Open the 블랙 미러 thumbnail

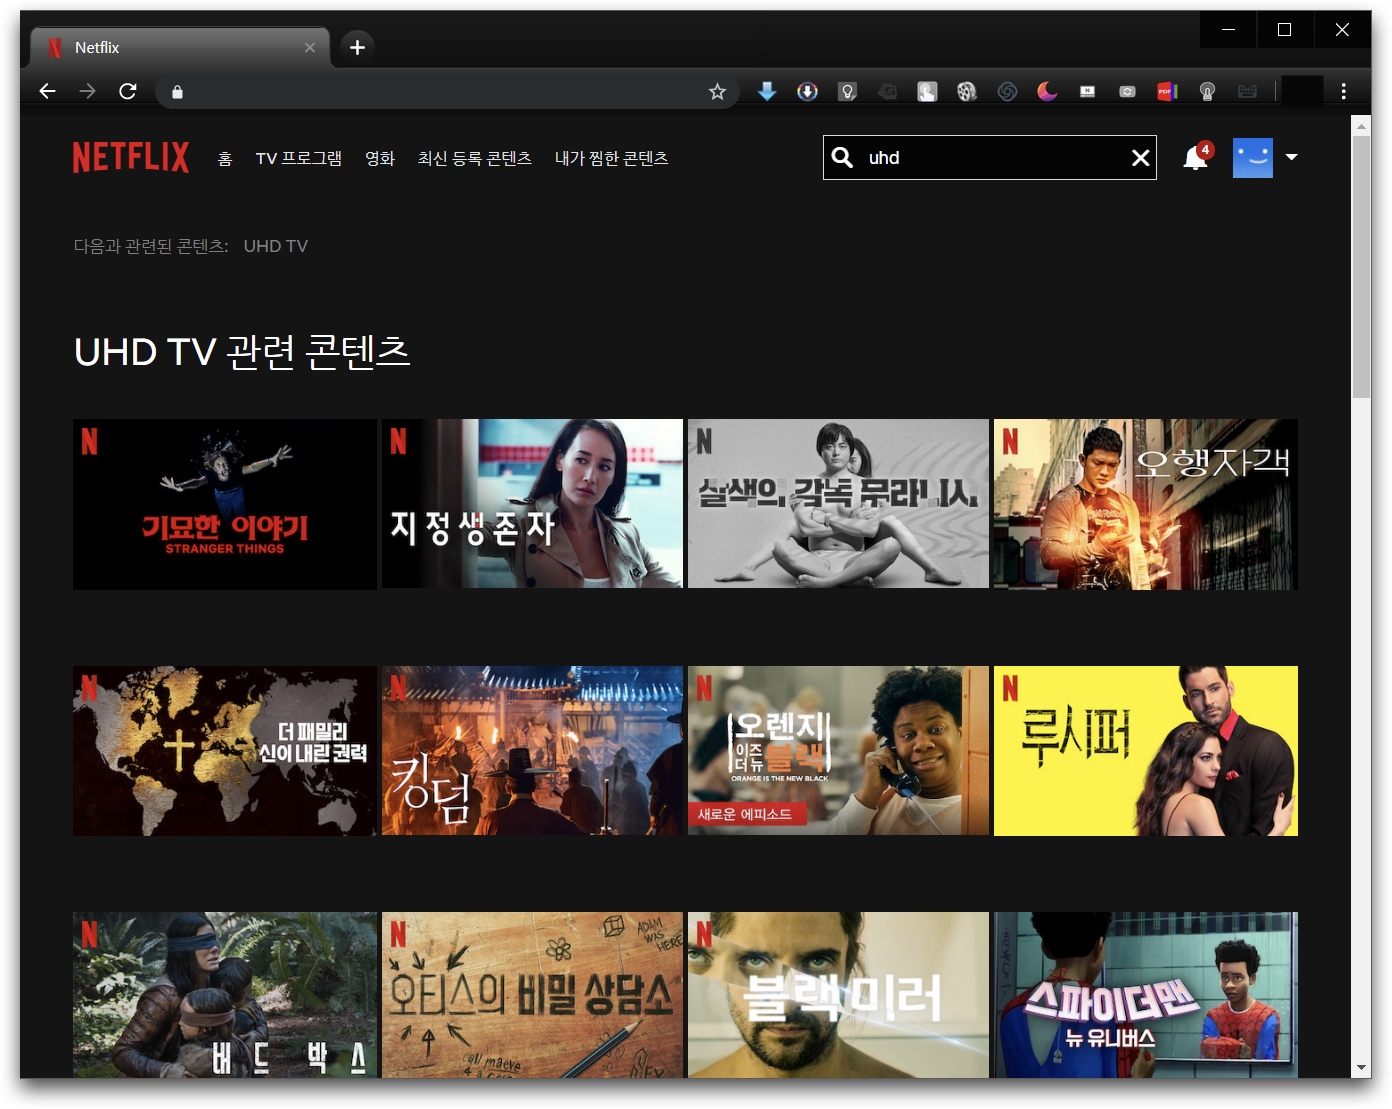click(x=838, y=995)
